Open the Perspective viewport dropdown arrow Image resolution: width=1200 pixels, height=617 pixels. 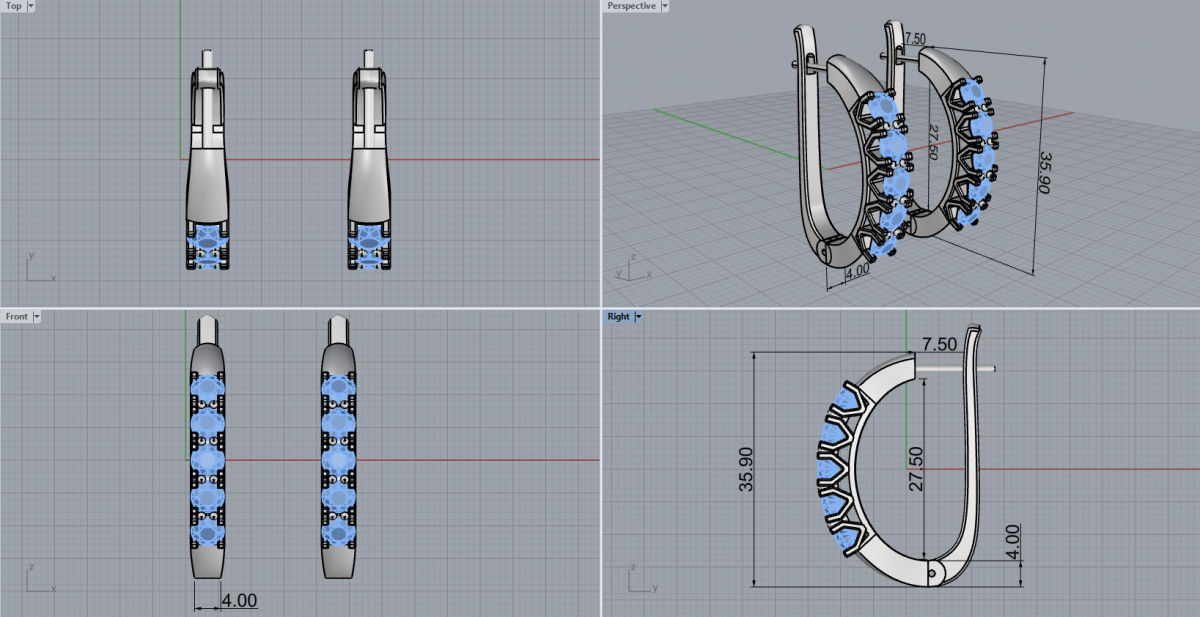[x=665, y=6]
